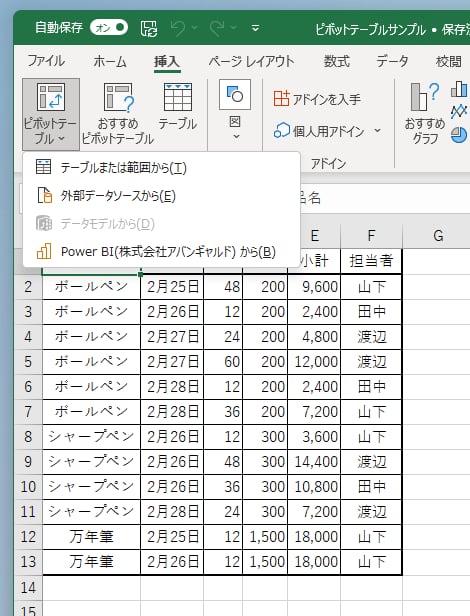The image size is (470, 616).
Task: Open redo history dropdown arrow
Action: pos(233,28)
